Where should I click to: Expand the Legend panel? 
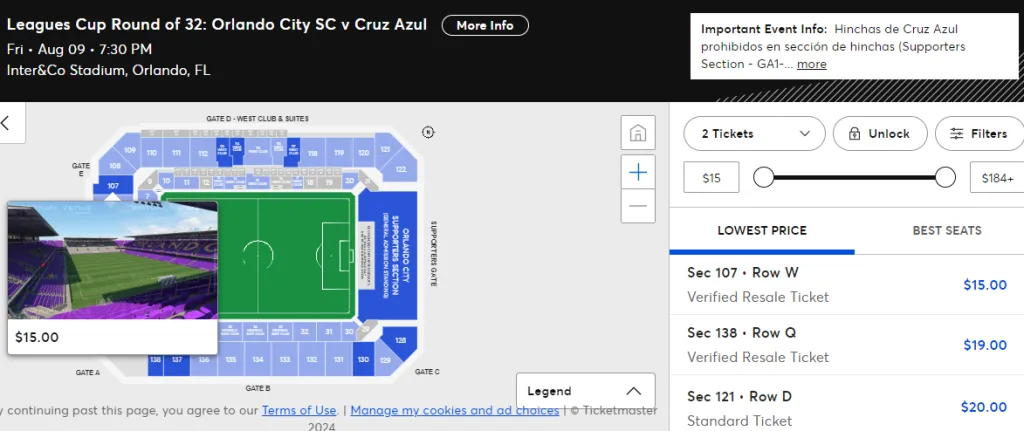585,391
